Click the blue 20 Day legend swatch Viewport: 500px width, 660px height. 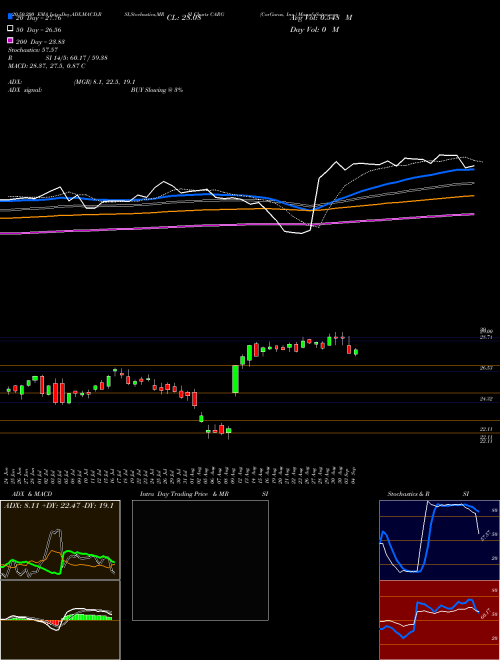pos(10,16)
